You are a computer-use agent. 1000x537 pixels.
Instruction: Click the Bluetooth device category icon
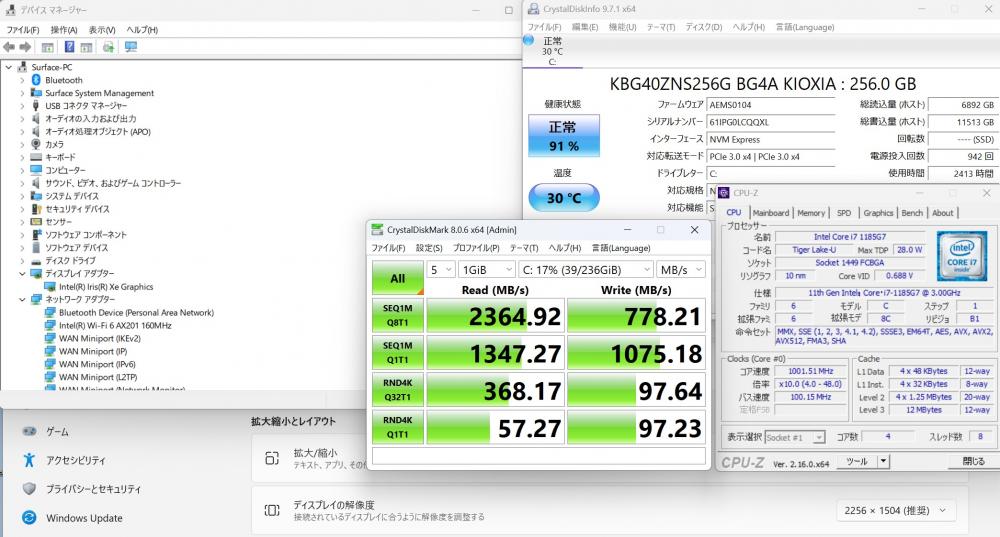point(36,80)
